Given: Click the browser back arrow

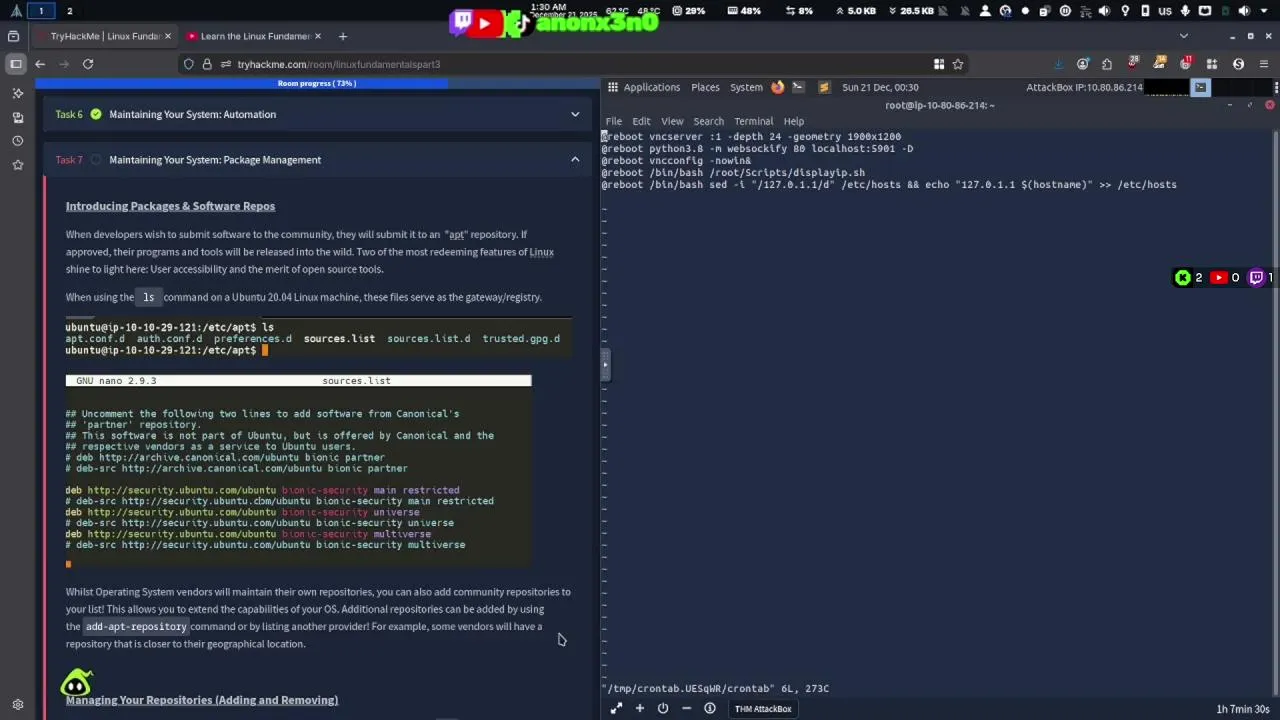Looking at the screenshot, I should point(40,64).
